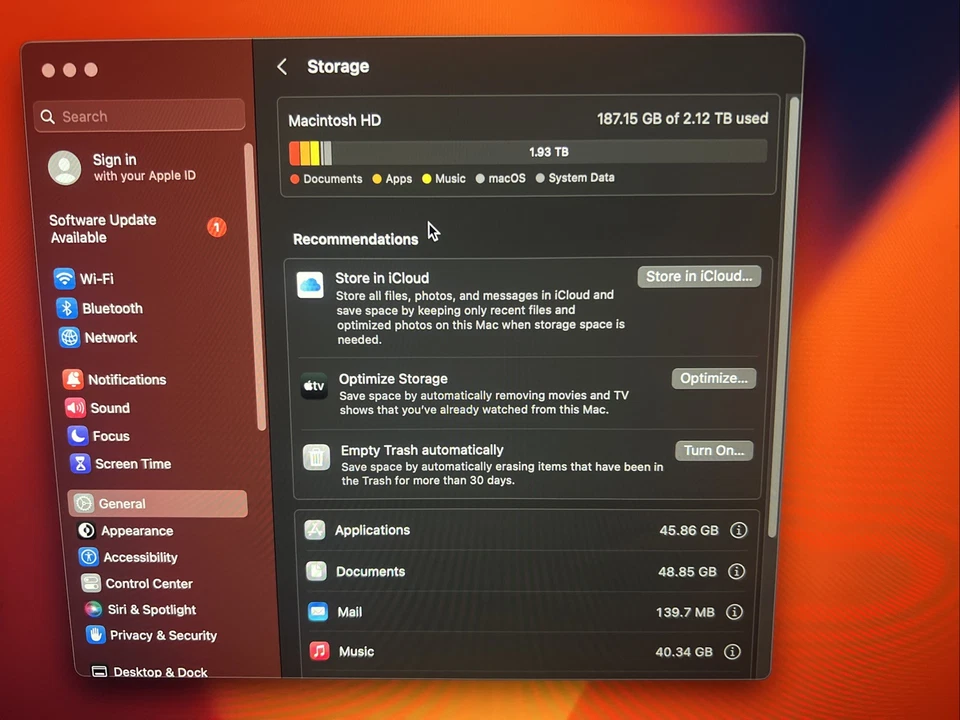Viewport: 960px width, 720px height.
Task: Click 187.15 GB of 2.12 TB used
Action: point(683,118)
